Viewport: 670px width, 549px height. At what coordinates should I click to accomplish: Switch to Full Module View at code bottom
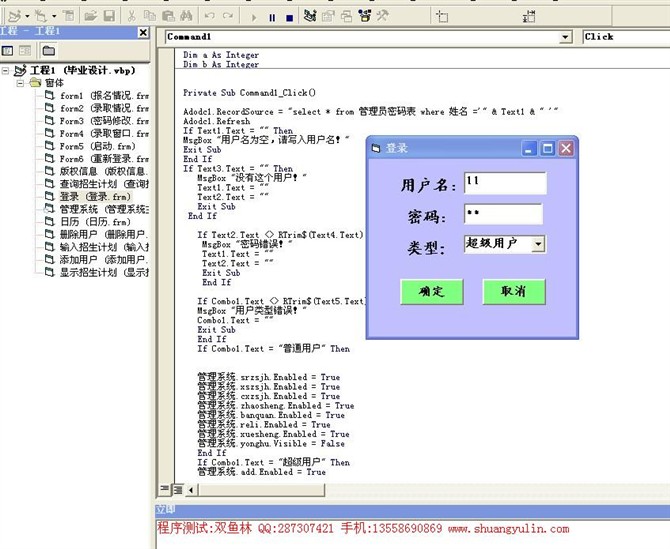177,490
